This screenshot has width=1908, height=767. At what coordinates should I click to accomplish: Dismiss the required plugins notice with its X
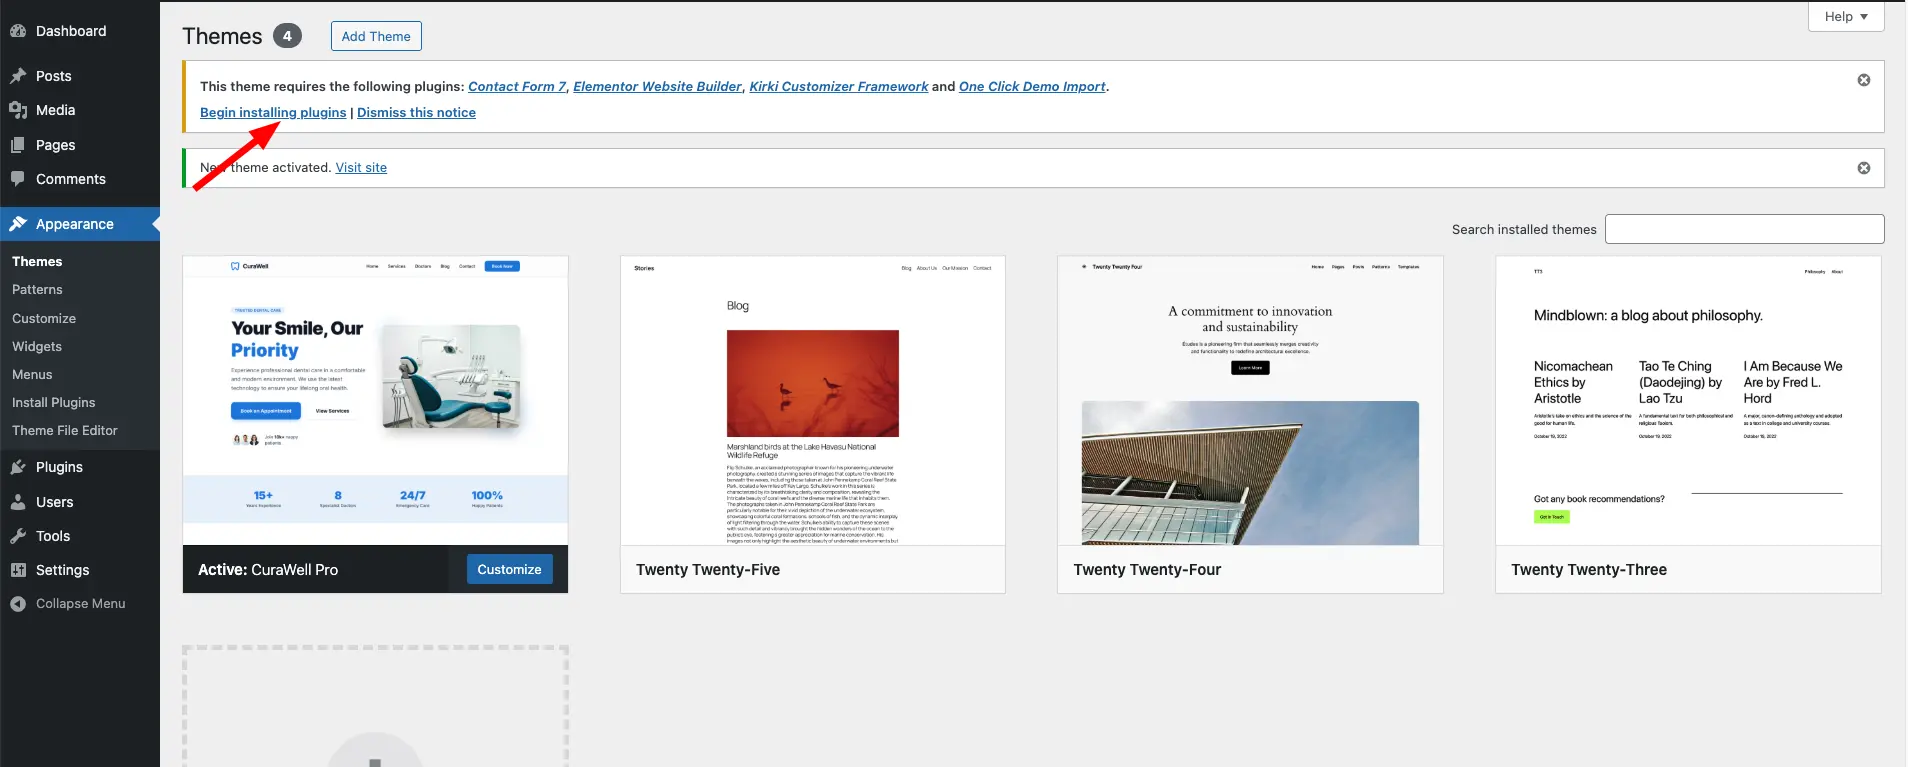[1864, 80]
